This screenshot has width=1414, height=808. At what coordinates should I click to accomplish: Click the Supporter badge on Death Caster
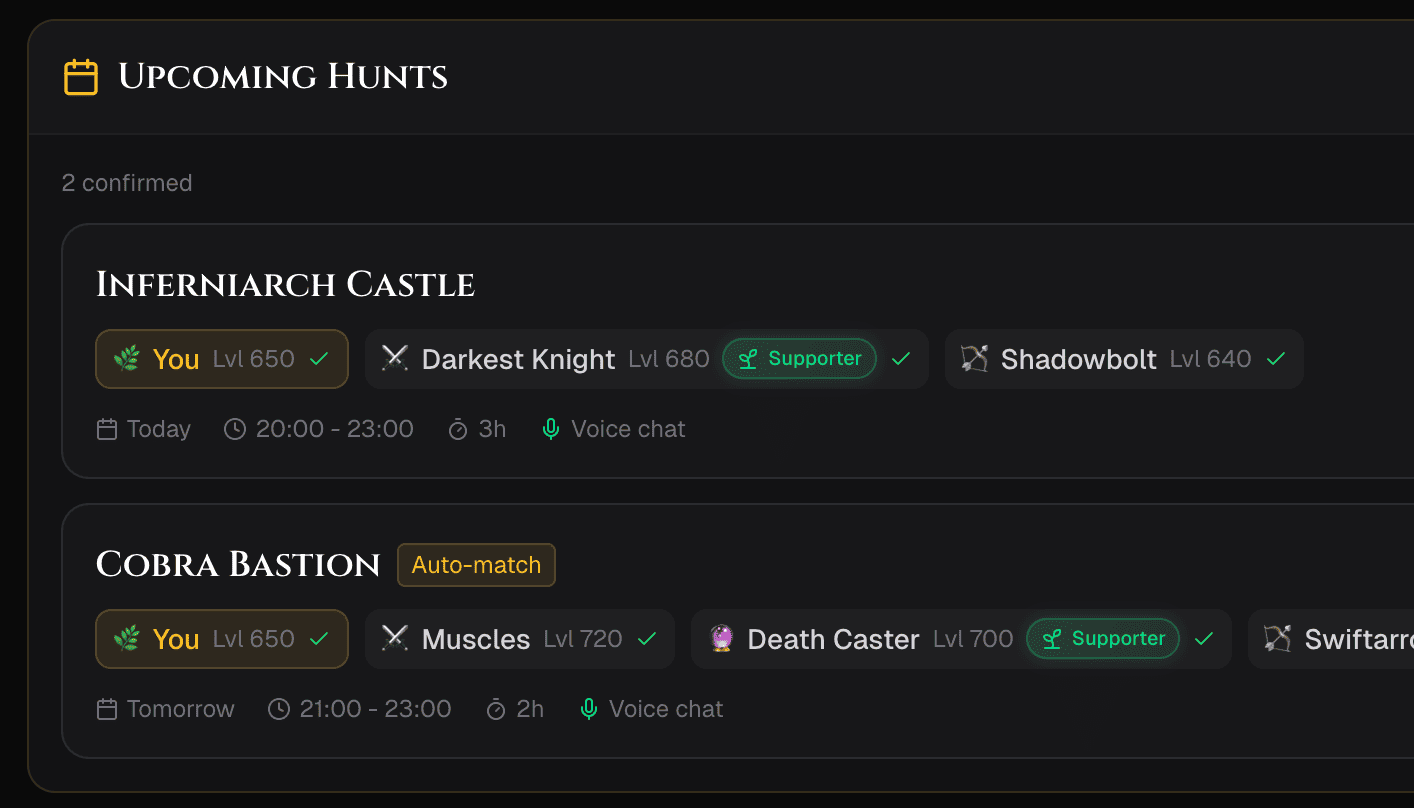point(1102,638)
